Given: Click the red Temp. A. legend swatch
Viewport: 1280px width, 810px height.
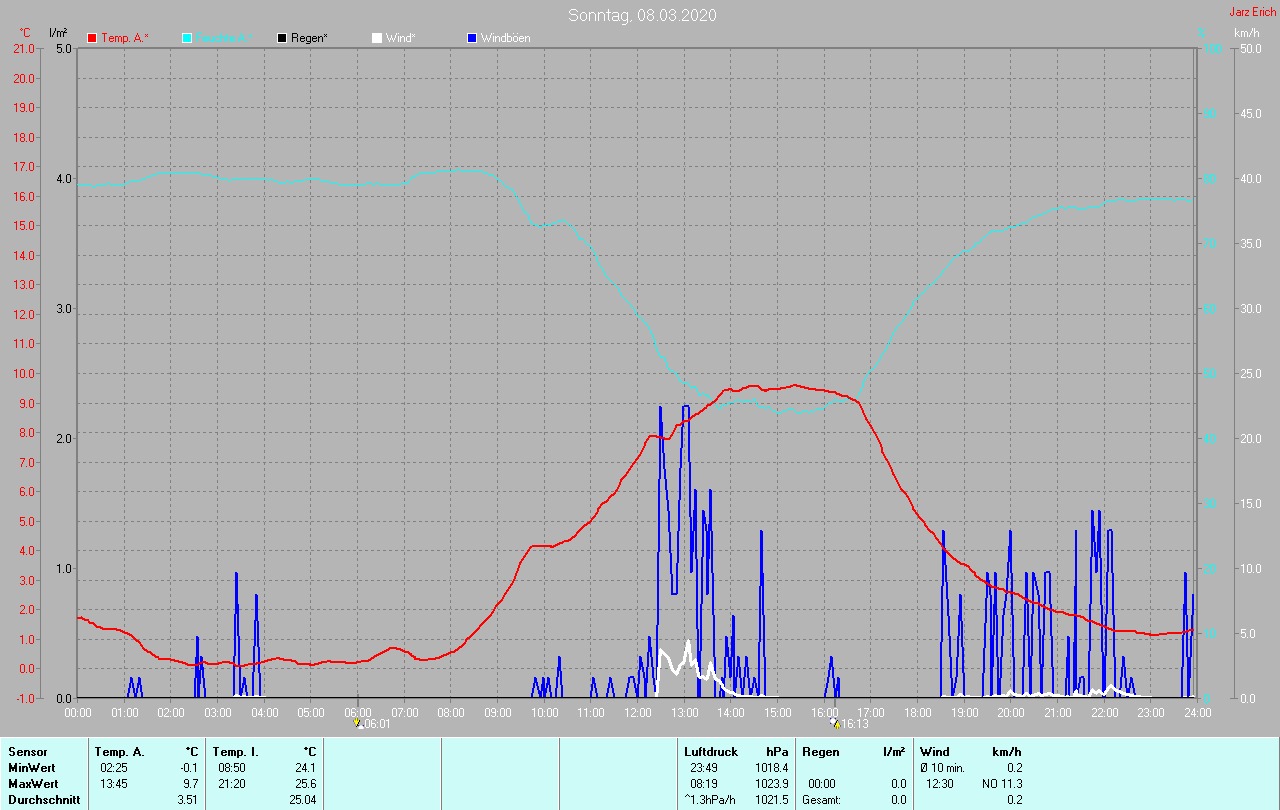Looking at the screenshot, I should click(x=92, y=38).
